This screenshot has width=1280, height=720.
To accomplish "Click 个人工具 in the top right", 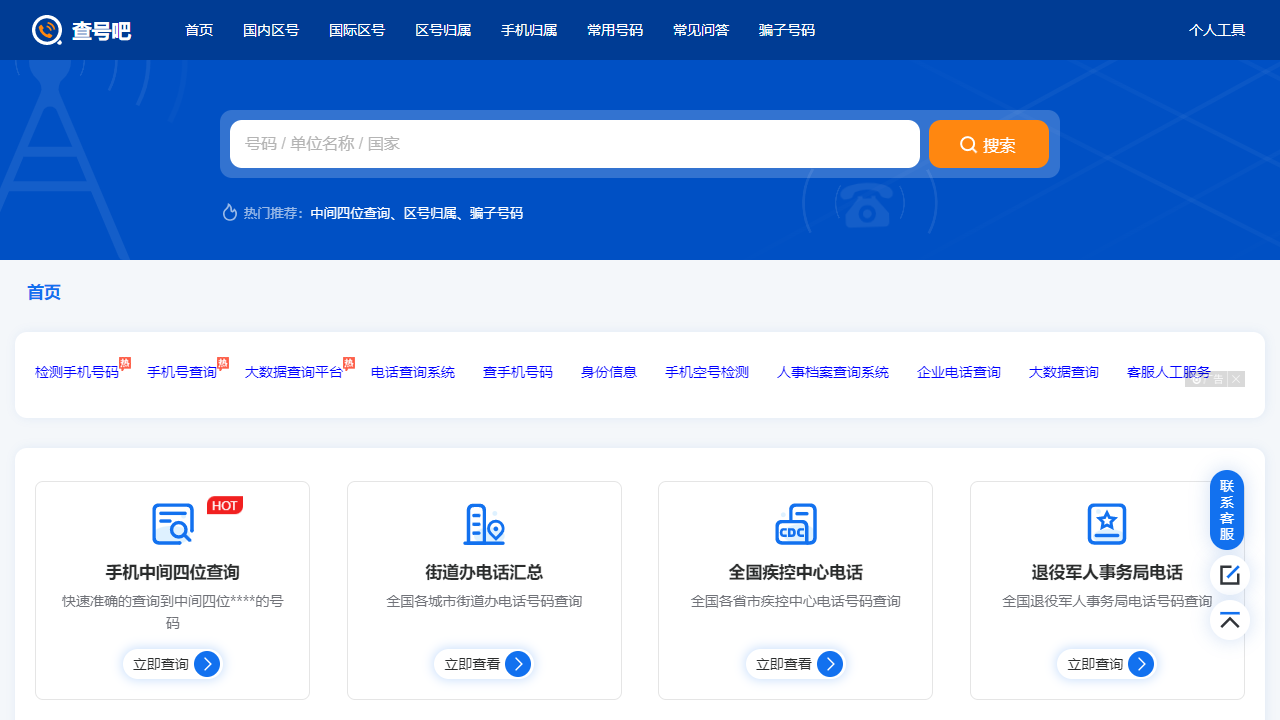I will (1217, 30).
